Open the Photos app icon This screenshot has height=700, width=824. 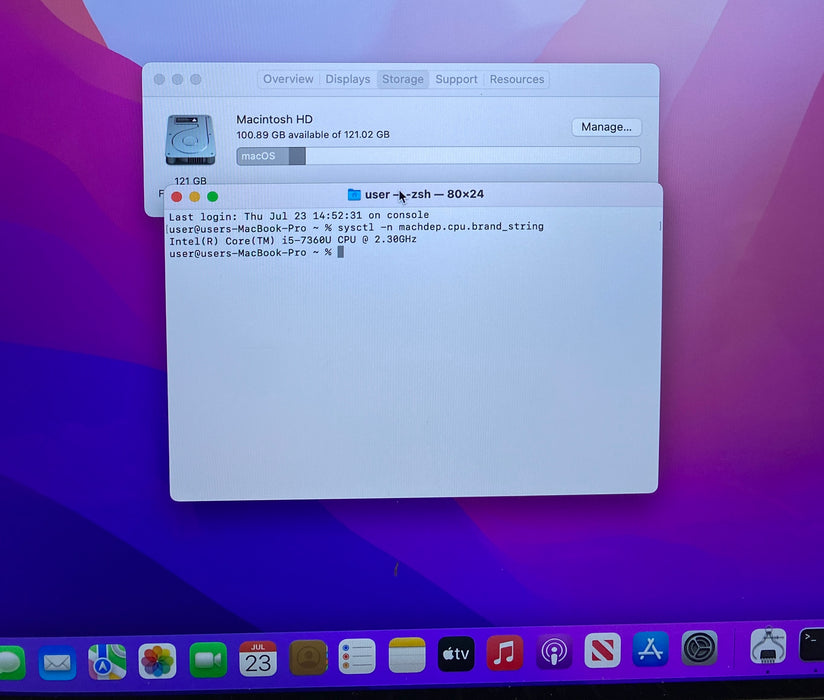[157, 661]
